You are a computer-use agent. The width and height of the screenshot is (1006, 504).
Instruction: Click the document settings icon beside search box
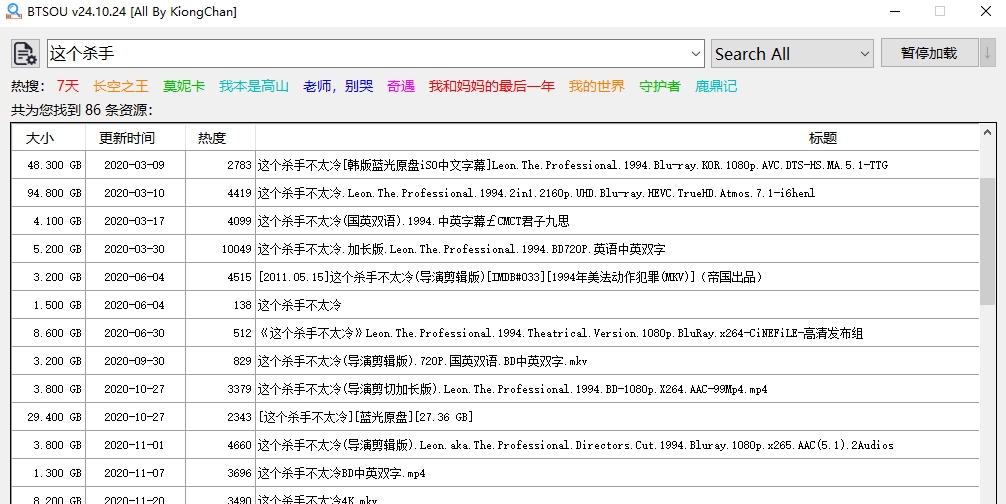pyautogui.click(x=25, y=54)
